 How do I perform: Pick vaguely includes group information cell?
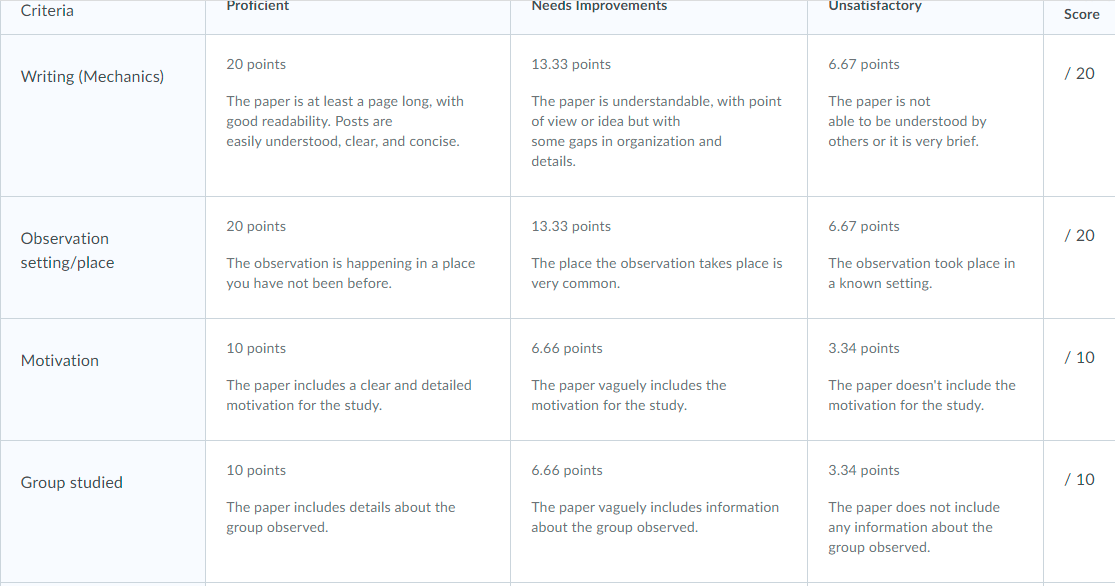pos(658,512)
